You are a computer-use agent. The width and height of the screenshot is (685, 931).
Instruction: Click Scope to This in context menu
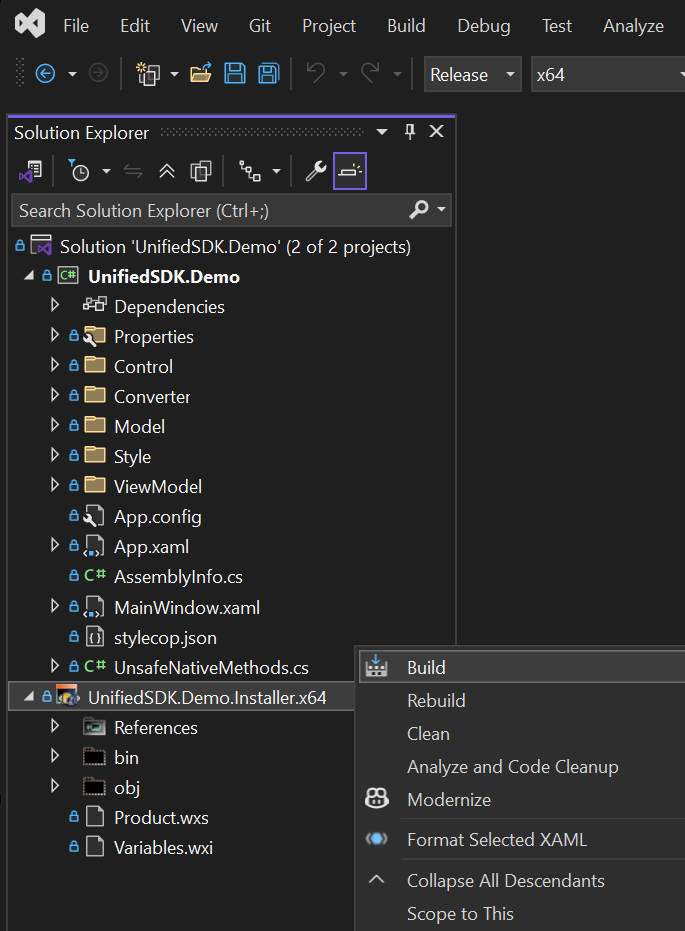pos(460,913)
